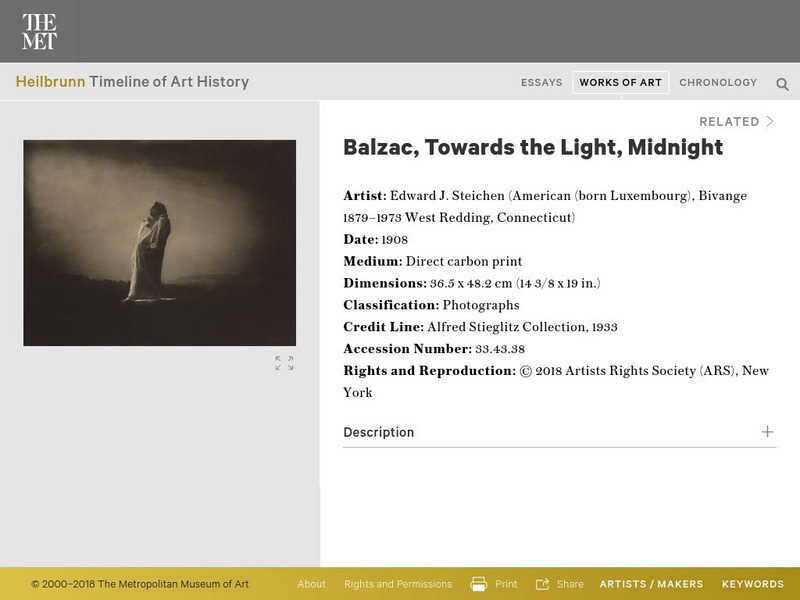Open the search magnifier icon
This screenshot has height=600, width=800.
tap(785, 82)
